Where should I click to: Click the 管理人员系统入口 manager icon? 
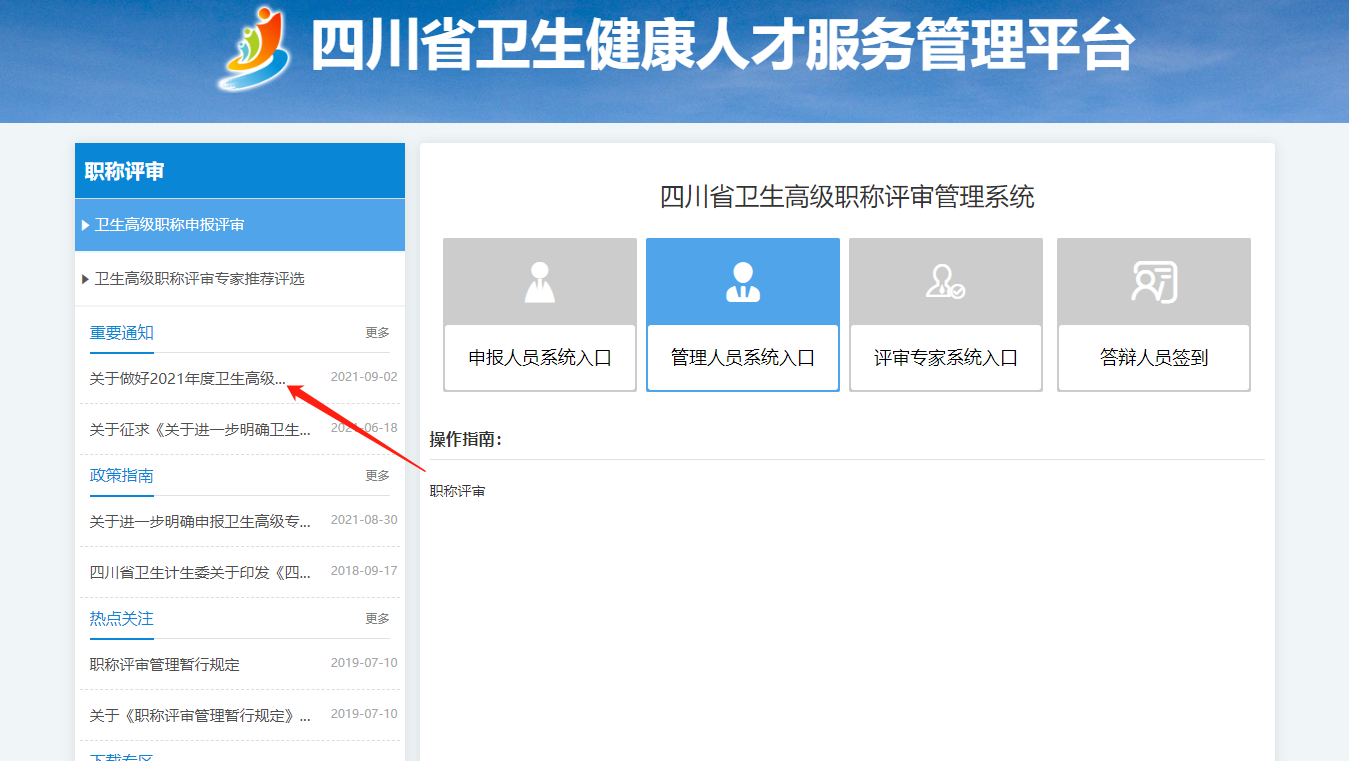(x=743, y=282)
